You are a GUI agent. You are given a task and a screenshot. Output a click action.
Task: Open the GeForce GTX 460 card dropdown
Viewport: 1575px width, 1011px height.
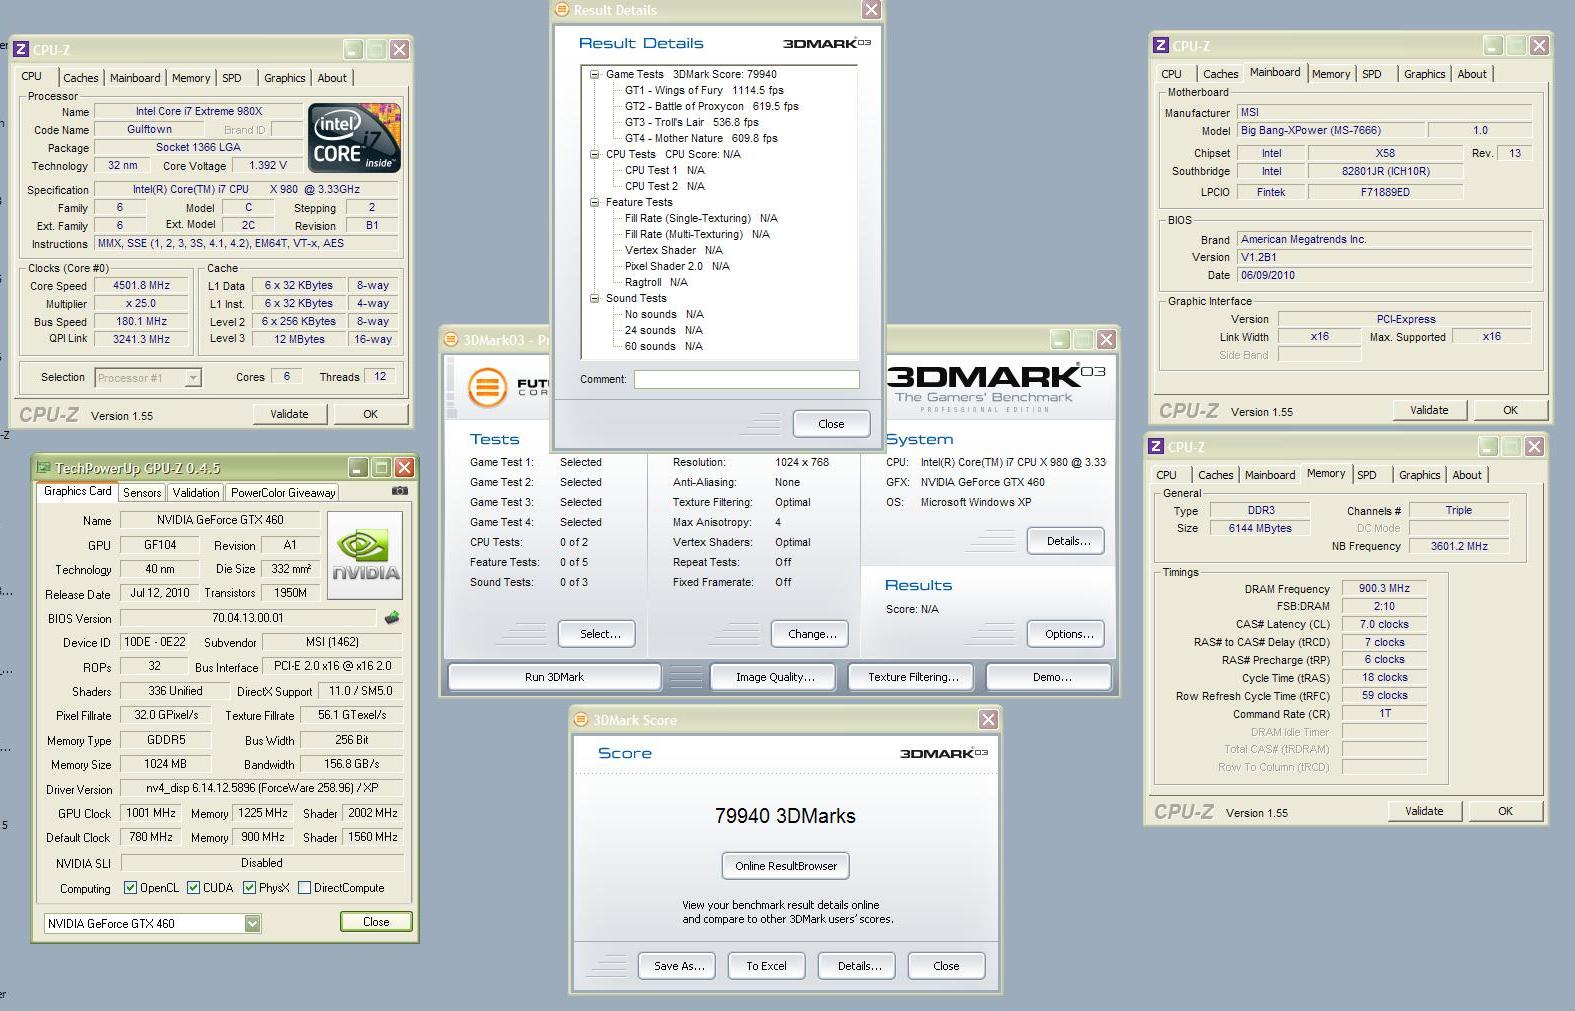(253, 924)
